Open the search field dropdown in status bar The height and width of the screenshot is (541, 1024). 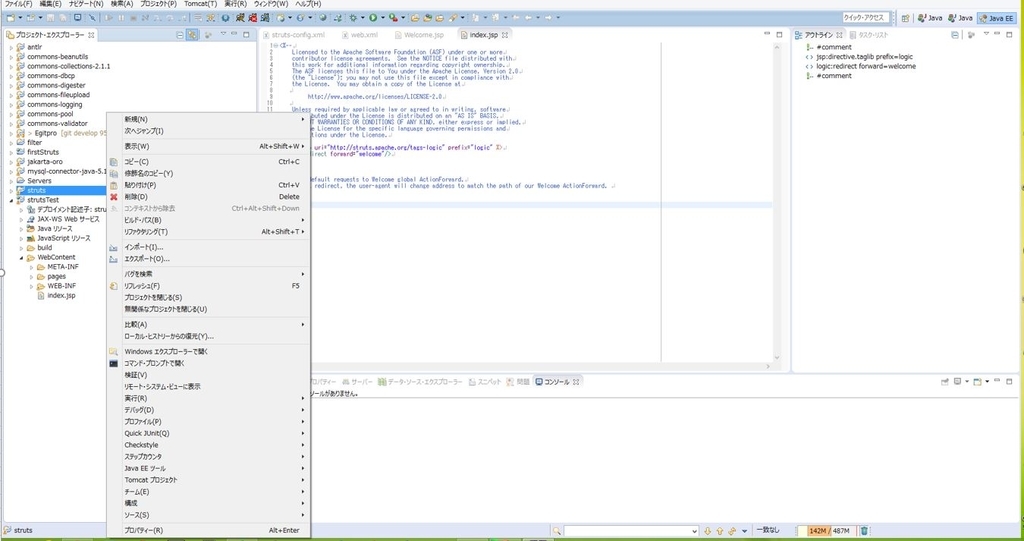pyautogui.click(x=694, y=531)
